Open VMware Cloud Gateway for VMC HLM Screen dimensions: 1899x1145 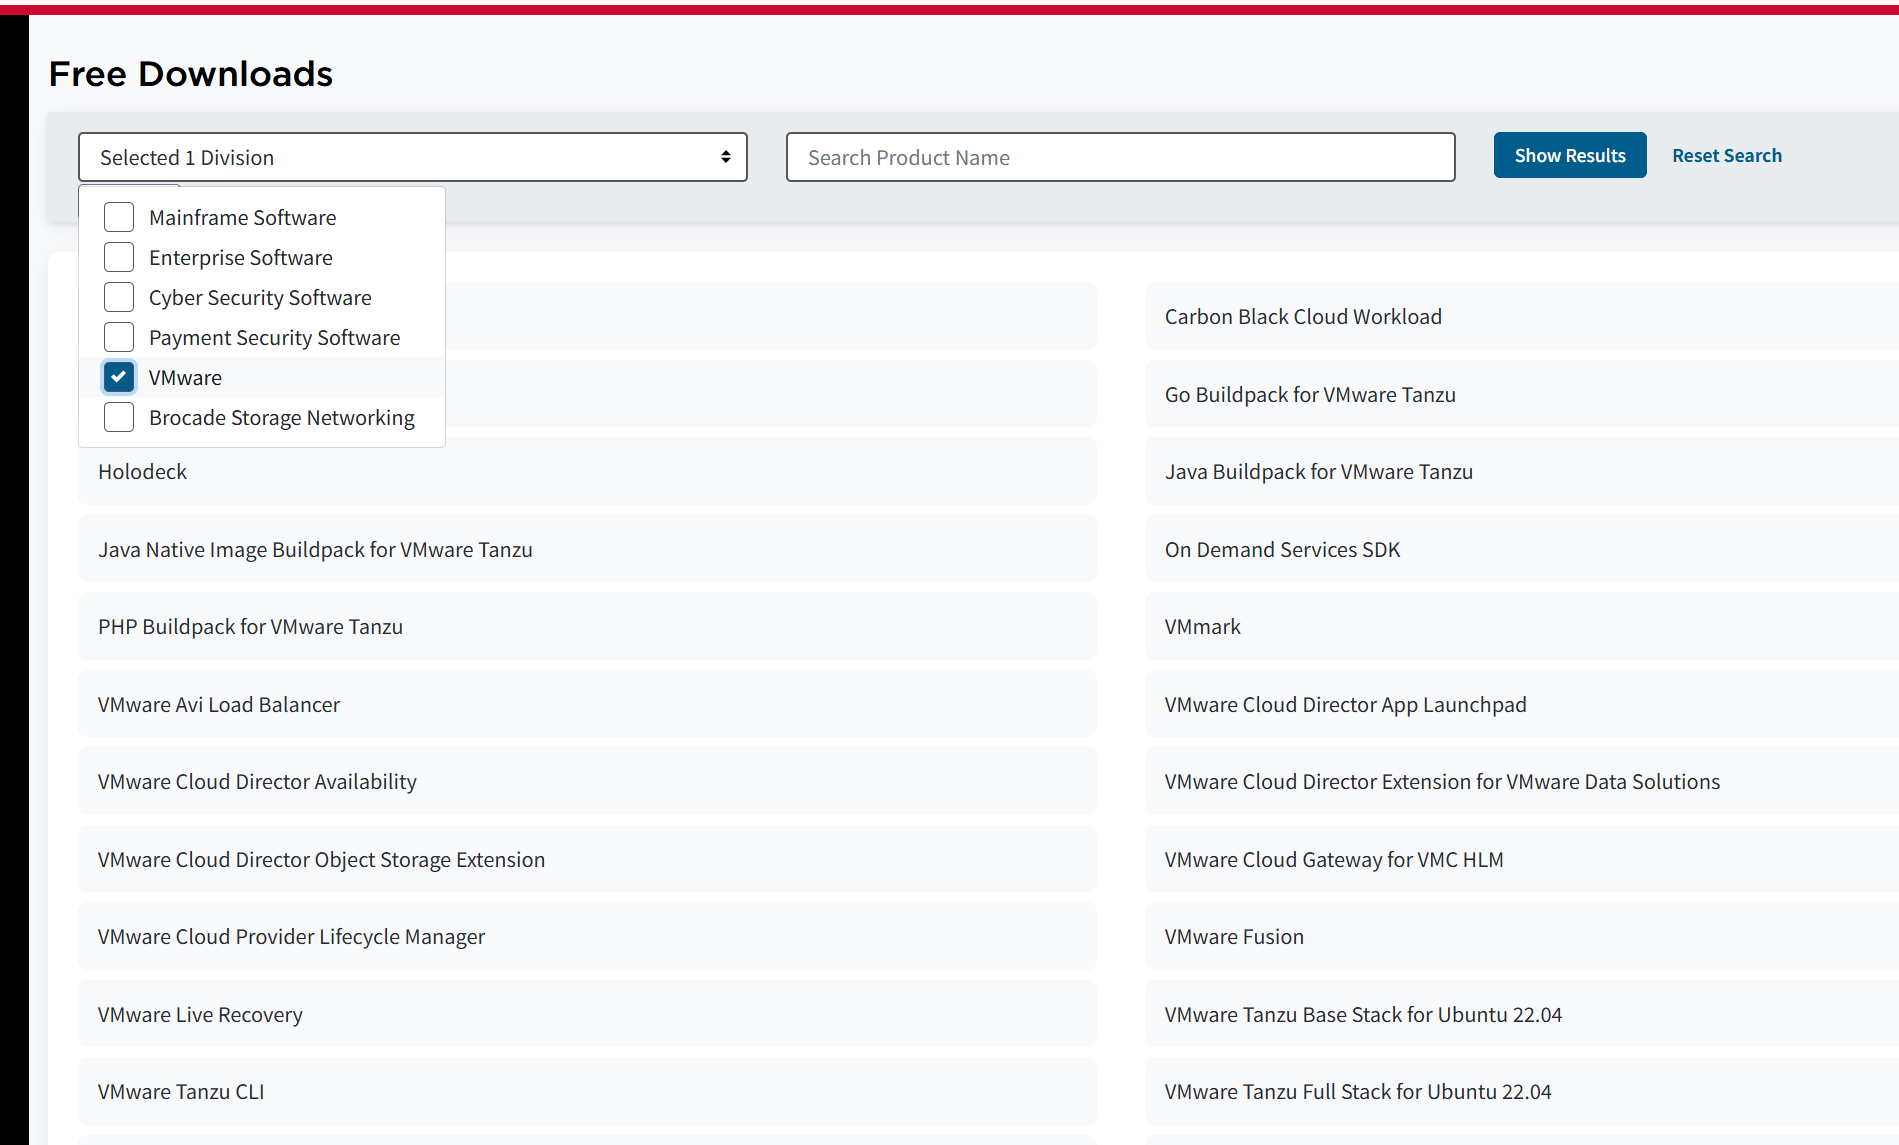1522,859
